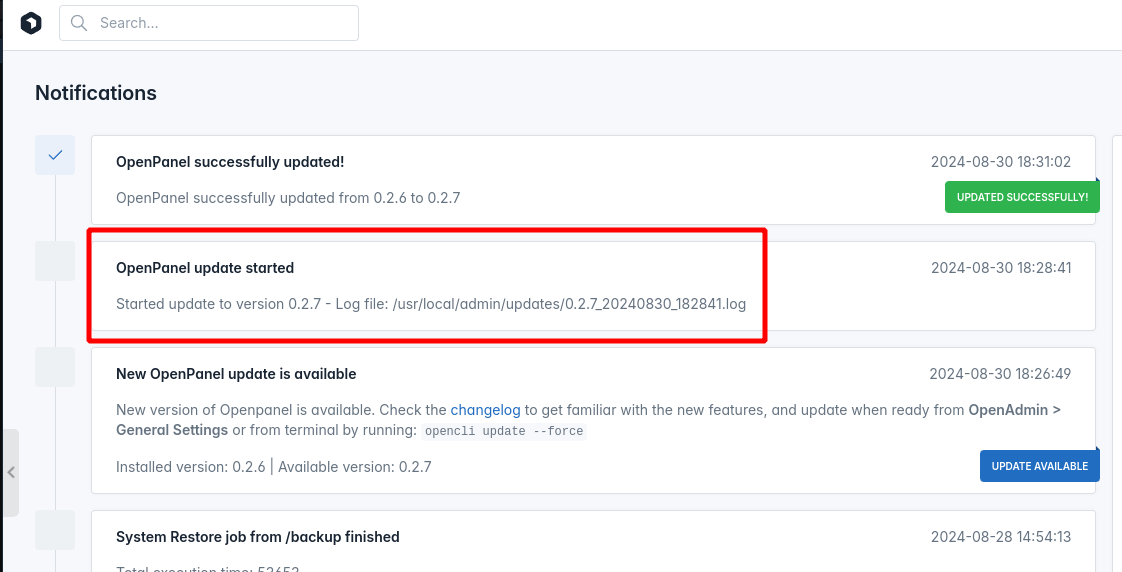
Task: Click the UPDATED SUCCESSFULLY! green badge
Action: [x=1023, y=197]
